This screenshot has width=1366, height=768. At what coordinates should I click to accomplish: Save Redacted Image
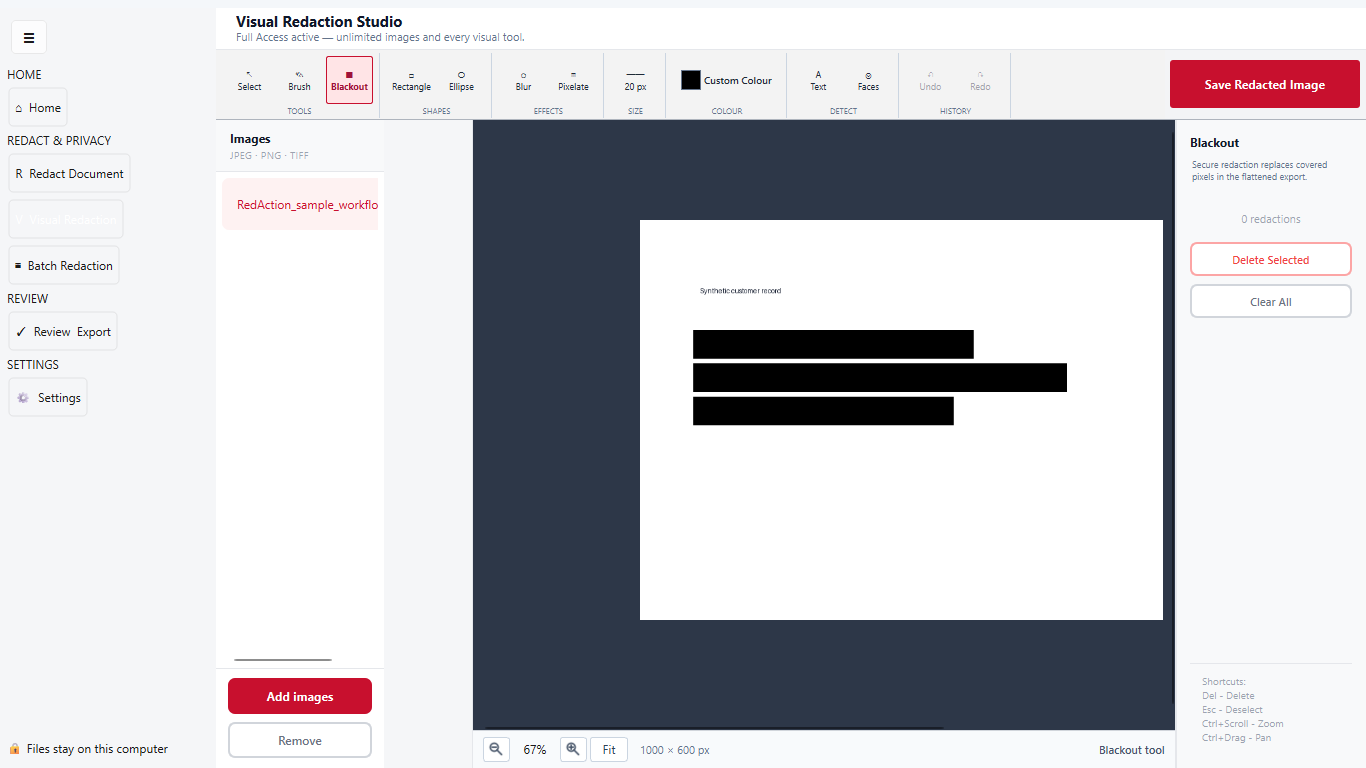pyautogui.click(x=1265, y=84)
